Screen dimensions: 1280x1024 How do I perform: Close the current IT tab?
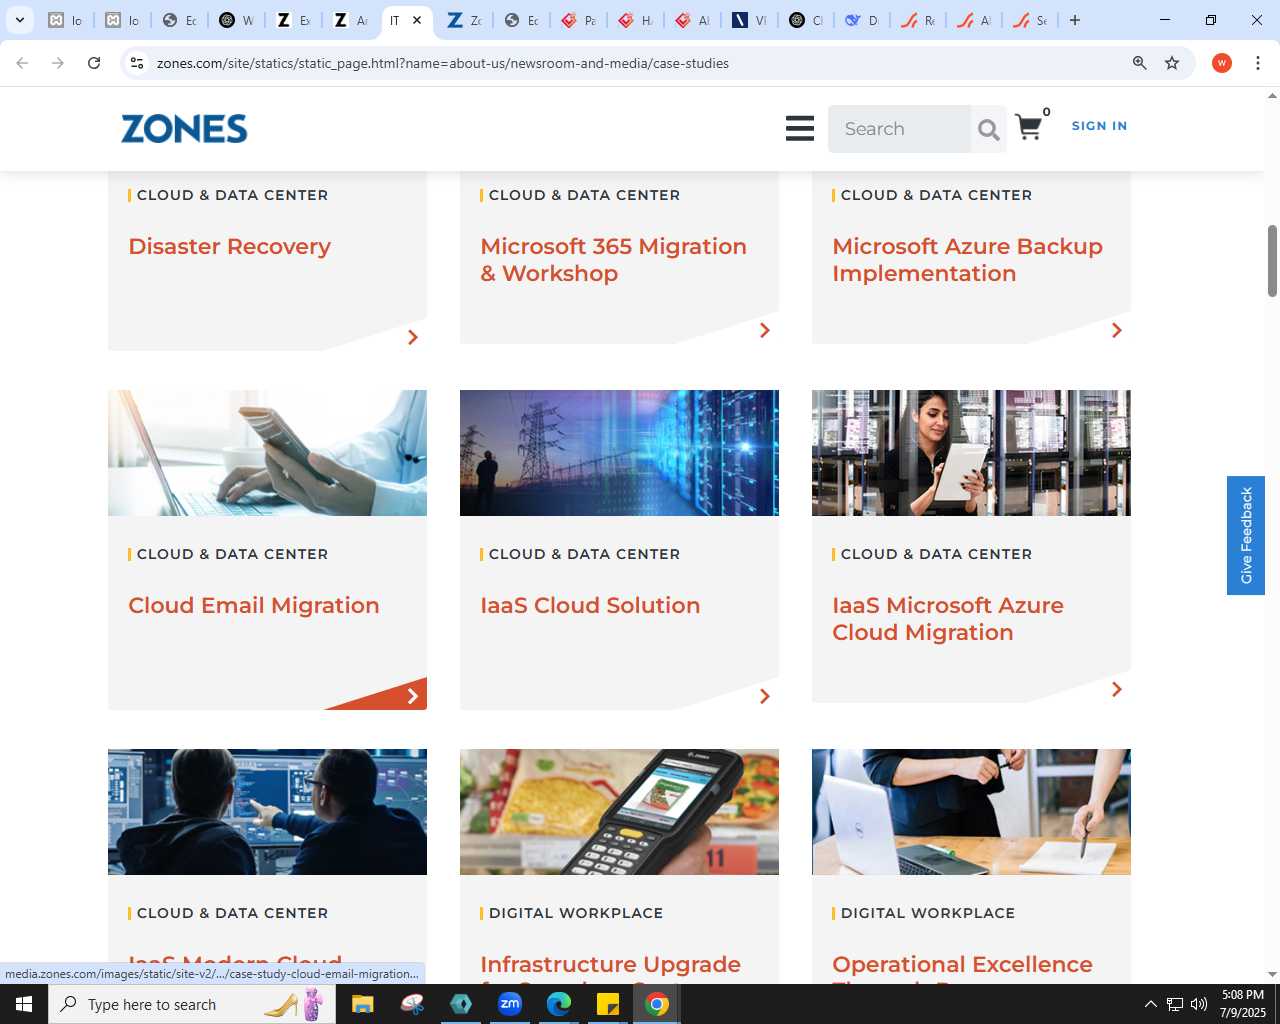tap(417, 20)
